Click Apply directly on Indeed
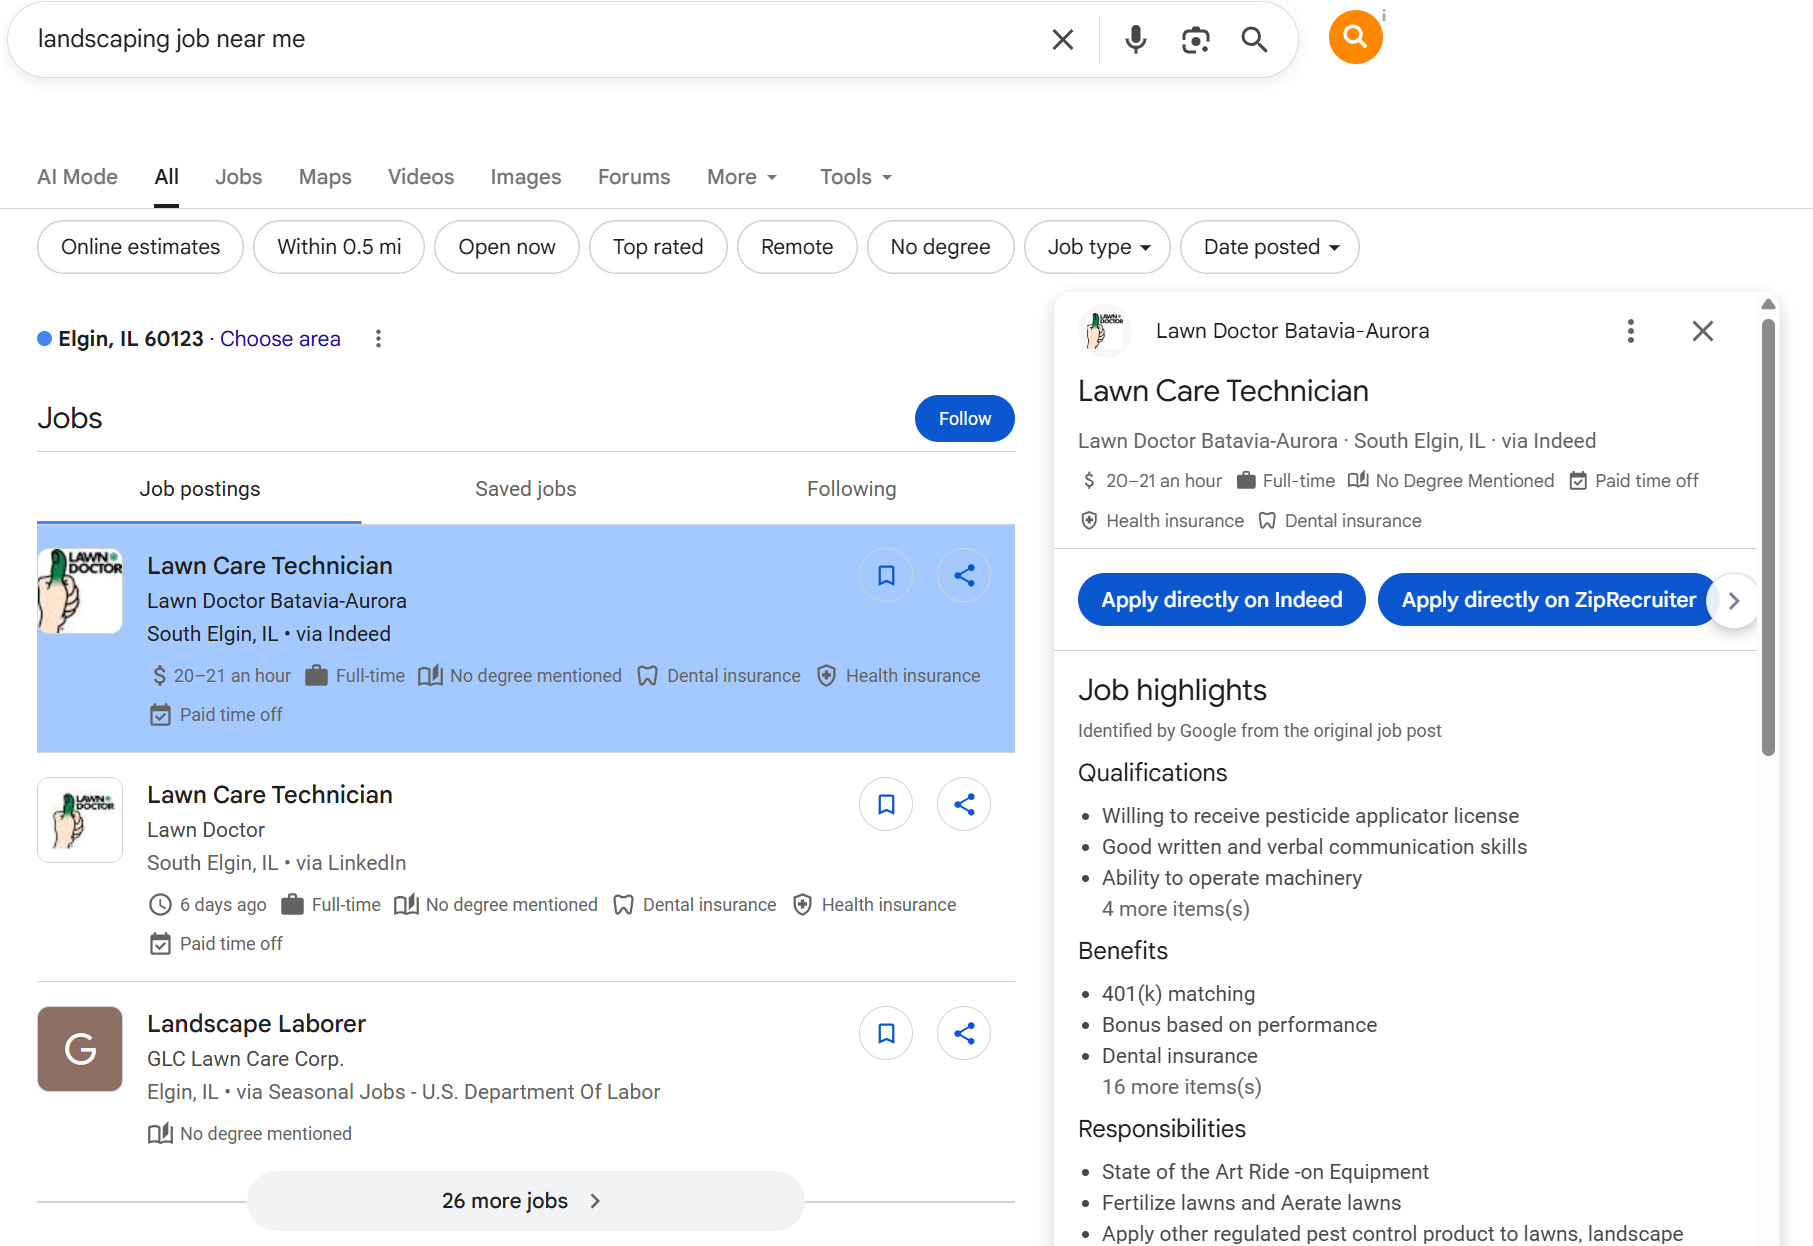 pyautogui.click(x=1222, y=600)
